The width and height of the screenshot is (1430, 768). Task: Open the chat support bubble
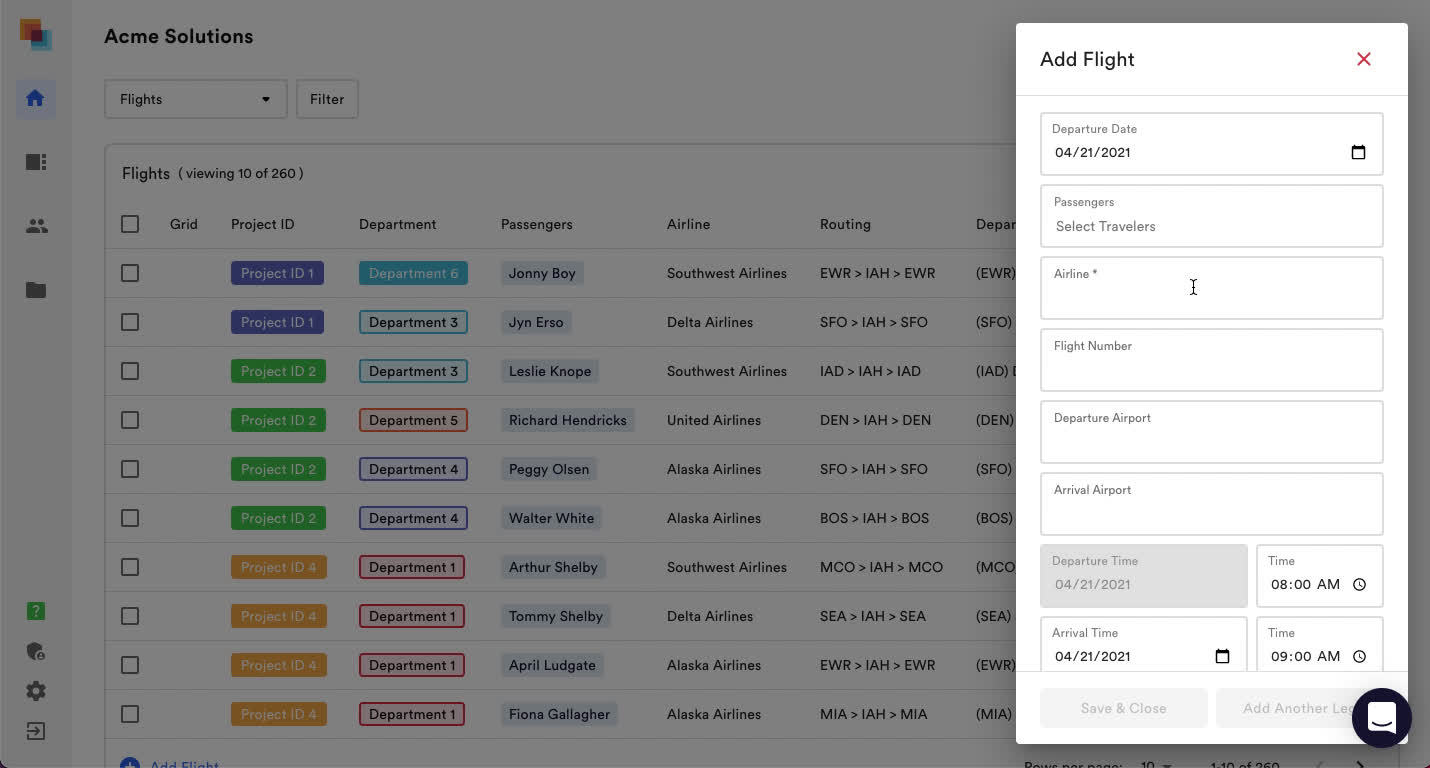coord(1382,717)
